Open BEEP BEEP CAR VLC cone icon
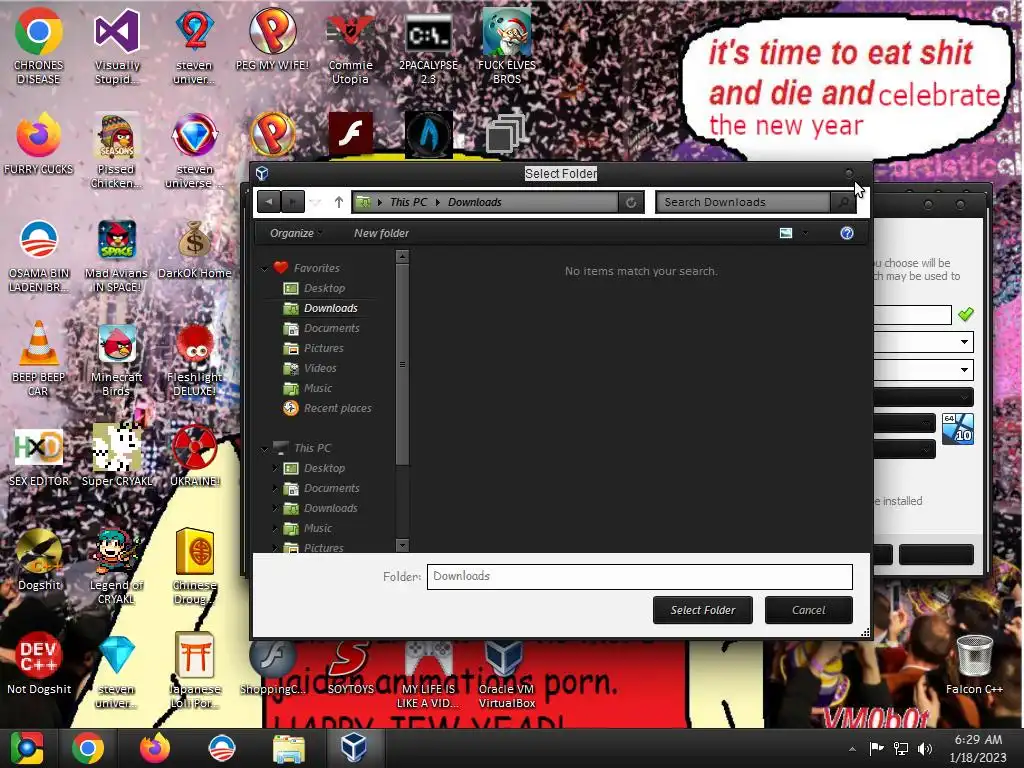Viewport: 1024px width, 768px height. coord(39,358)
